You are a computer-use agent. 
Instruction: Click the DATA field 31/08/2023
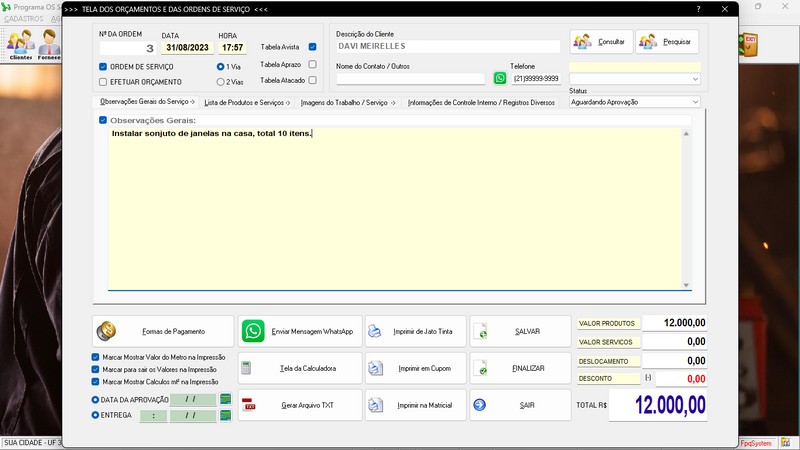[187, 47]
